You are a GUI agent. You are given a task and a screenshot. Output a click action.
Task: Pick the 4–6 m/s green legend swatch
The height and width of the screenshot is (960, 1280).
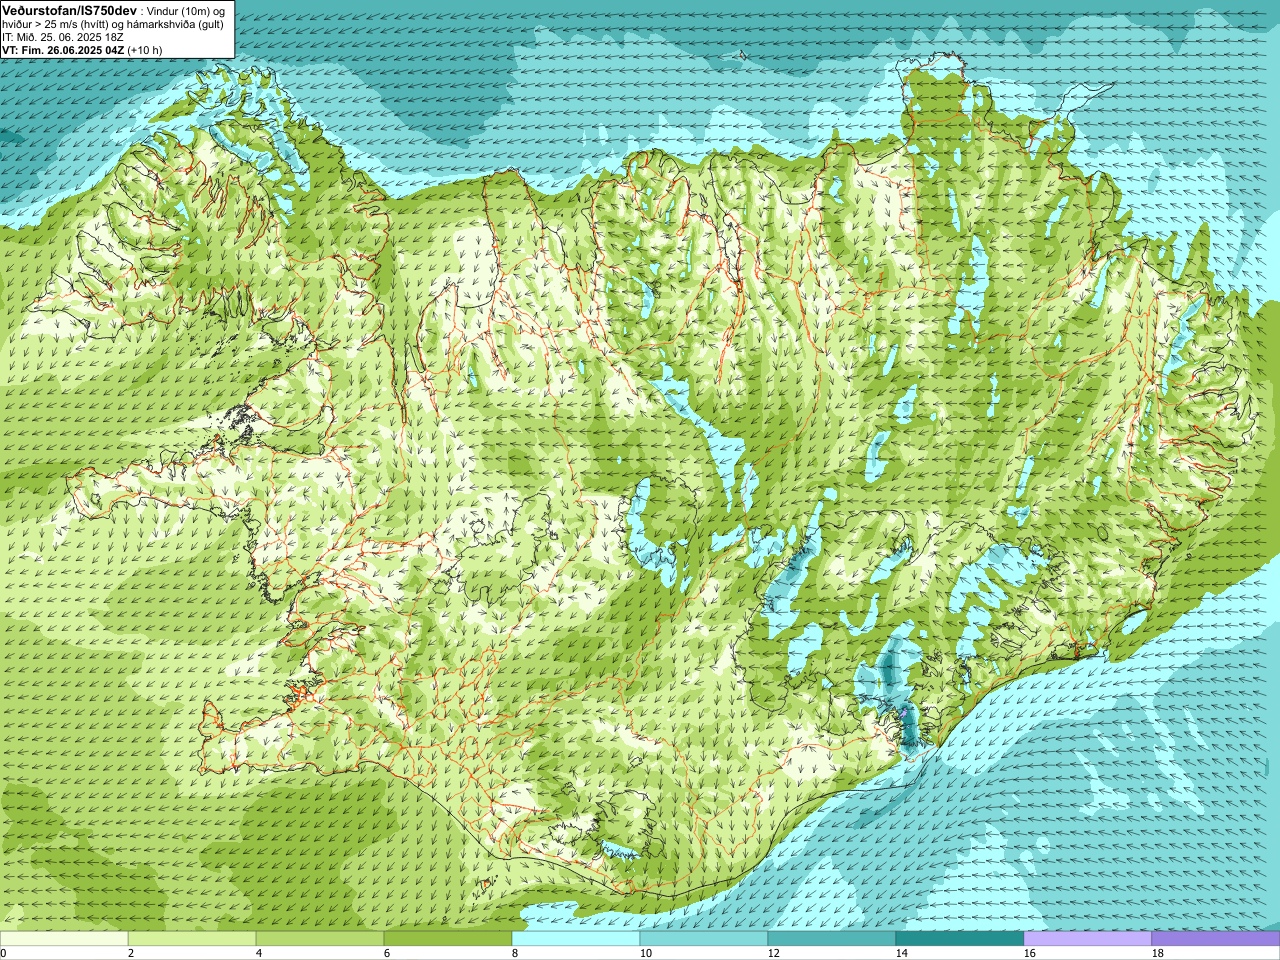point(320,939)
